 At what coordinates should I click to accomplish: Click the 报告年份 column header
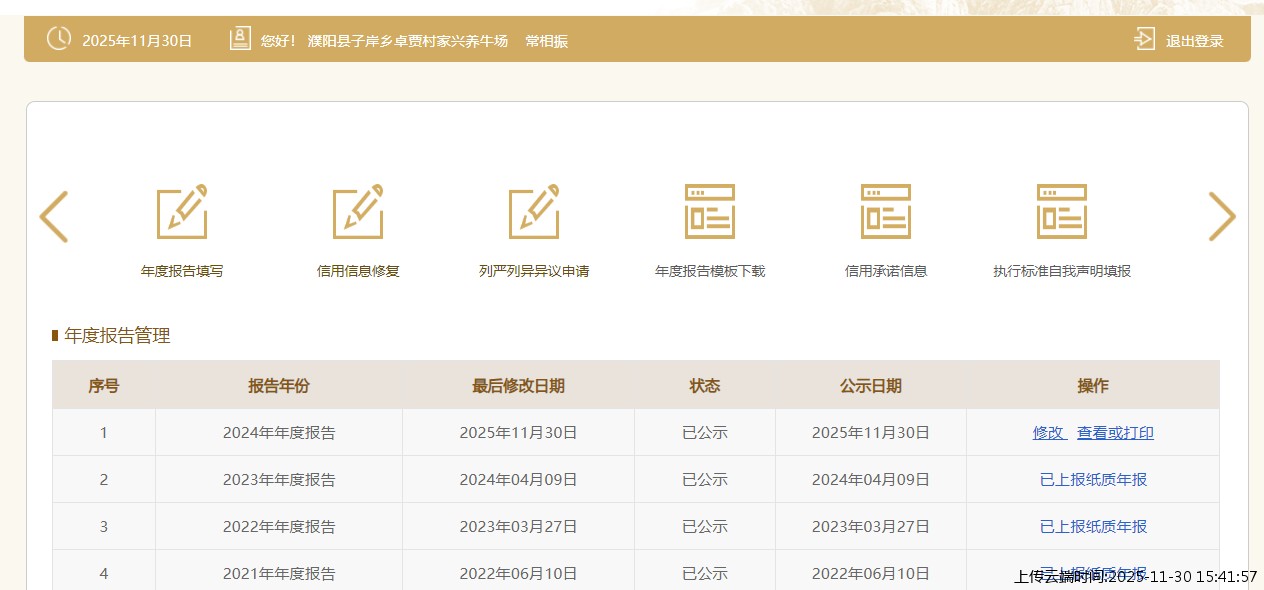279,386
